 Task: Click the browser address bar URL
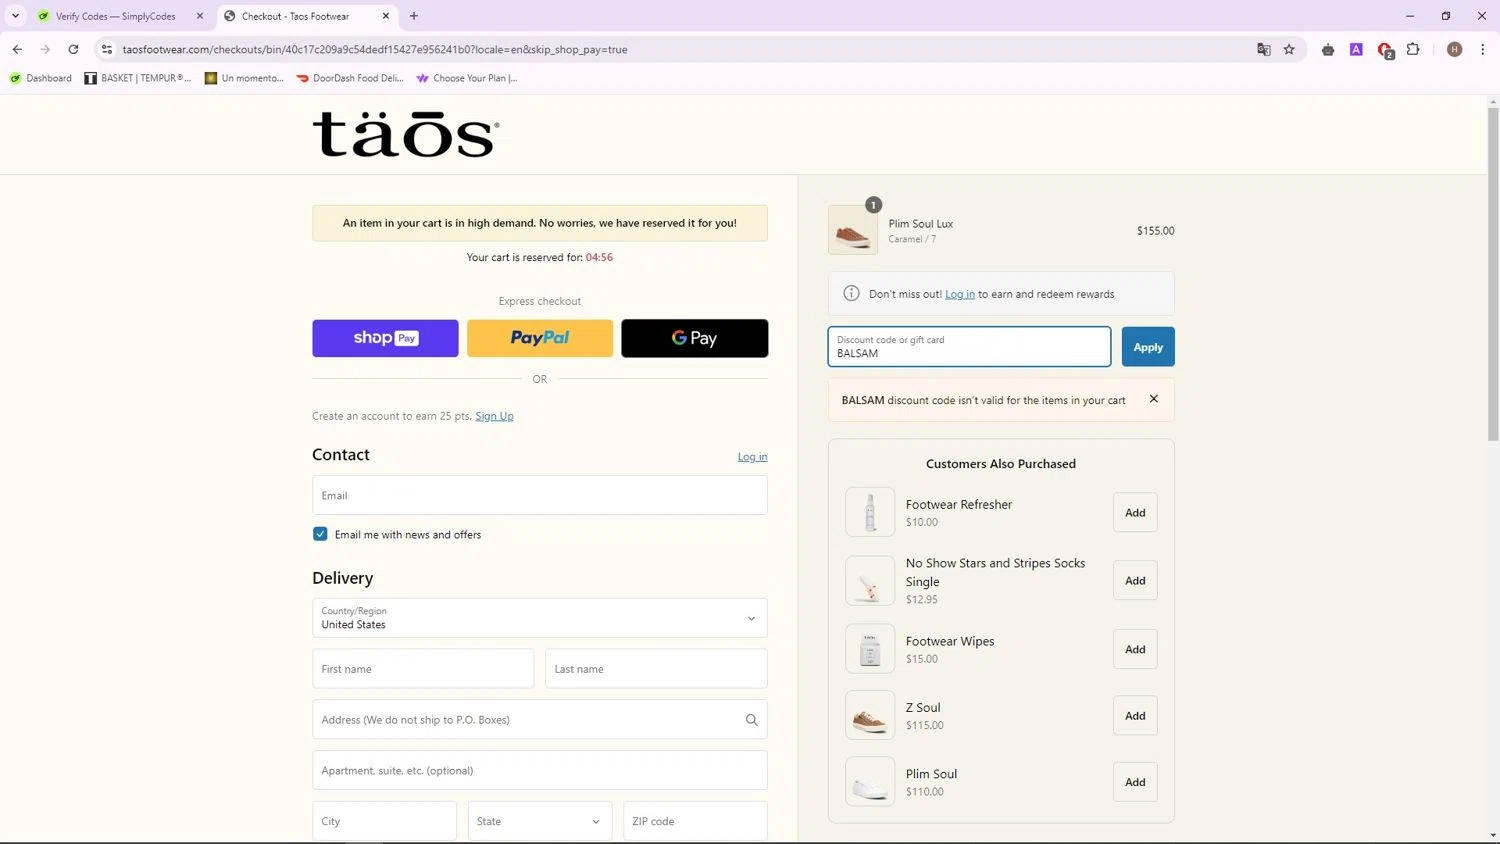375,49
